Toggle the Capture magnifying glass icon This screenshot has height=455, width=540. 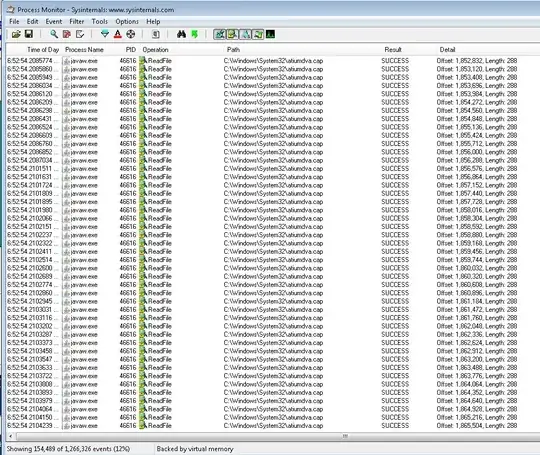[54, 34]
